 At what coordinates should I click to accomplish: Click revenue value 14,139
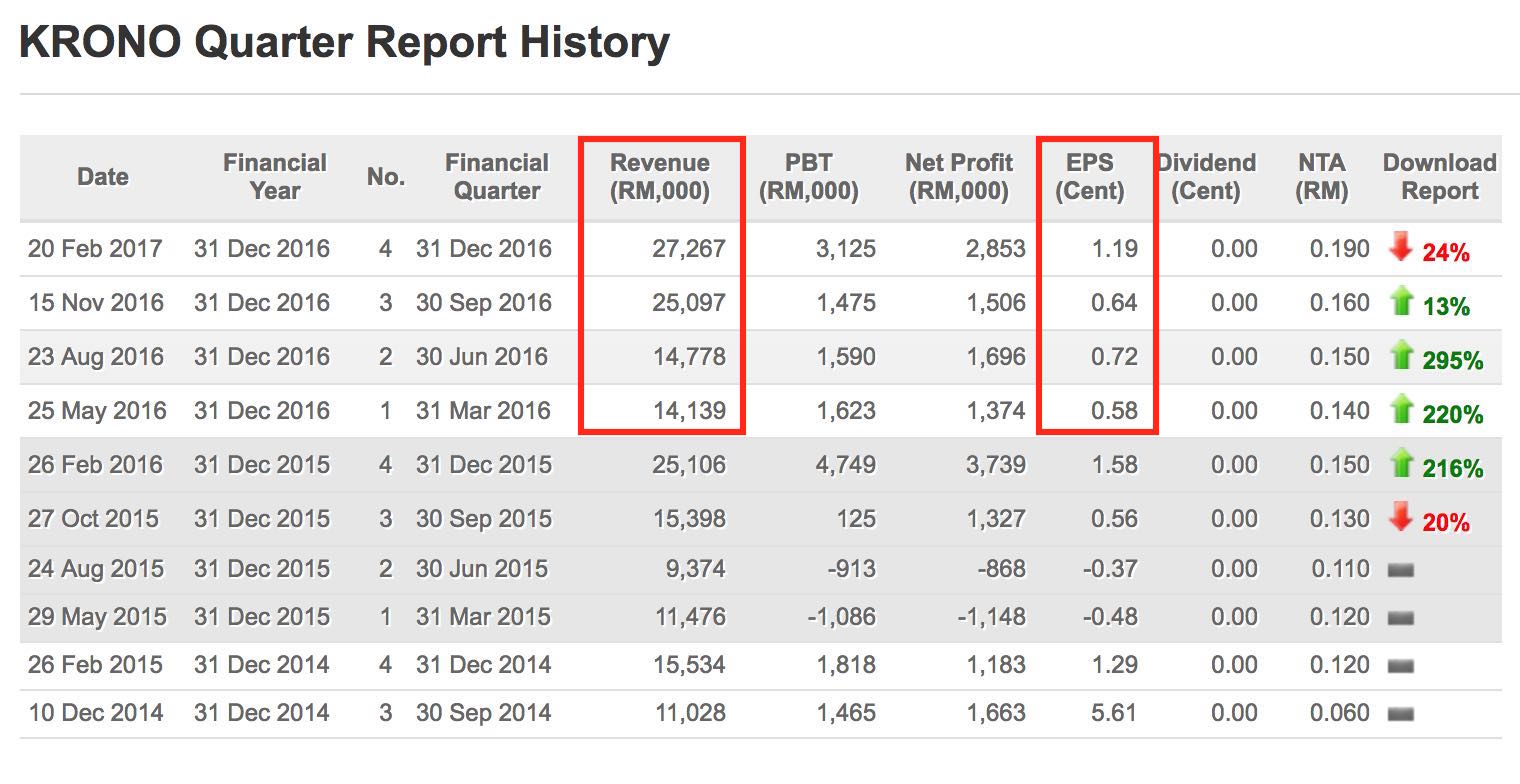(691, 411)
